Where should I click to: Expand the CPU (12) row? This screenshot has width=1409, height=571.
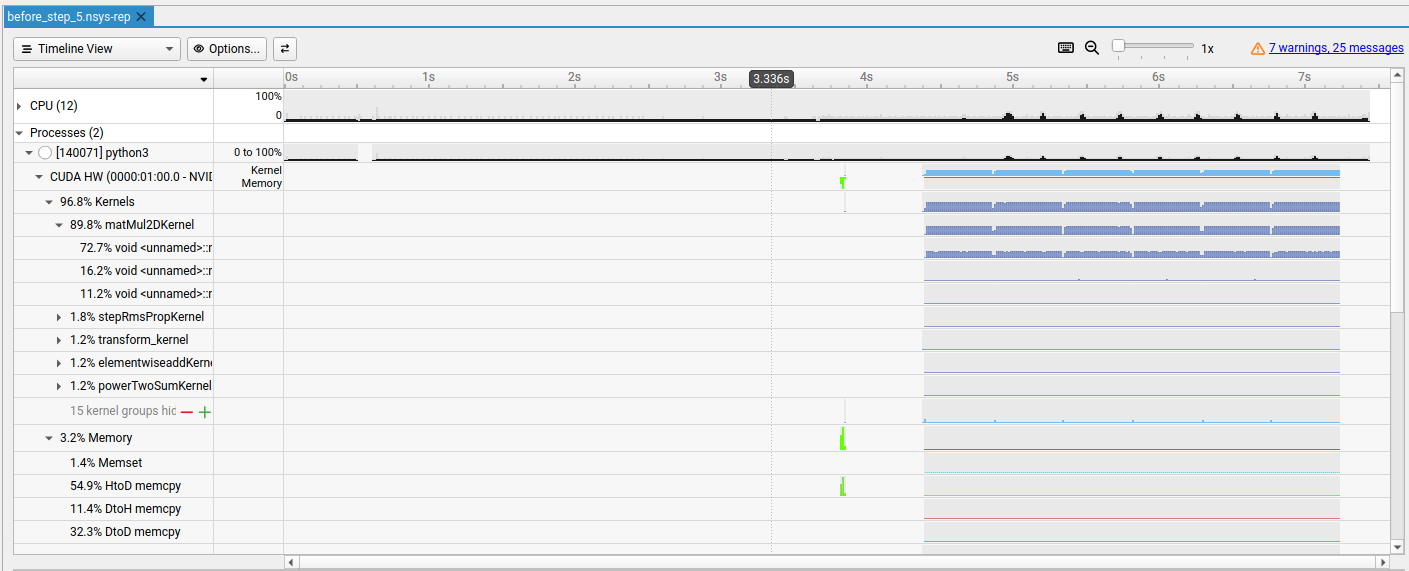[x=19, y=106]
